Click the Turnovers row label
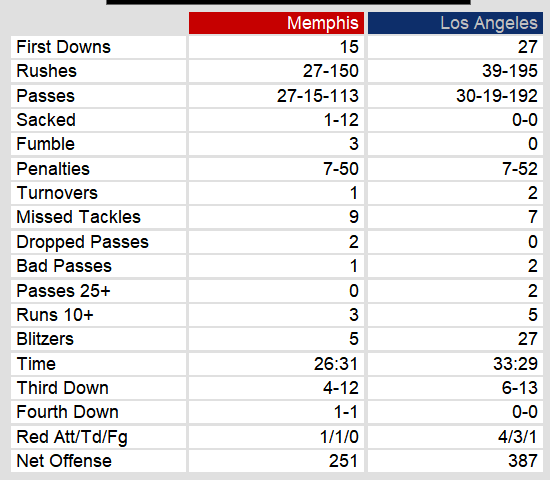 (x=57, y=193)
